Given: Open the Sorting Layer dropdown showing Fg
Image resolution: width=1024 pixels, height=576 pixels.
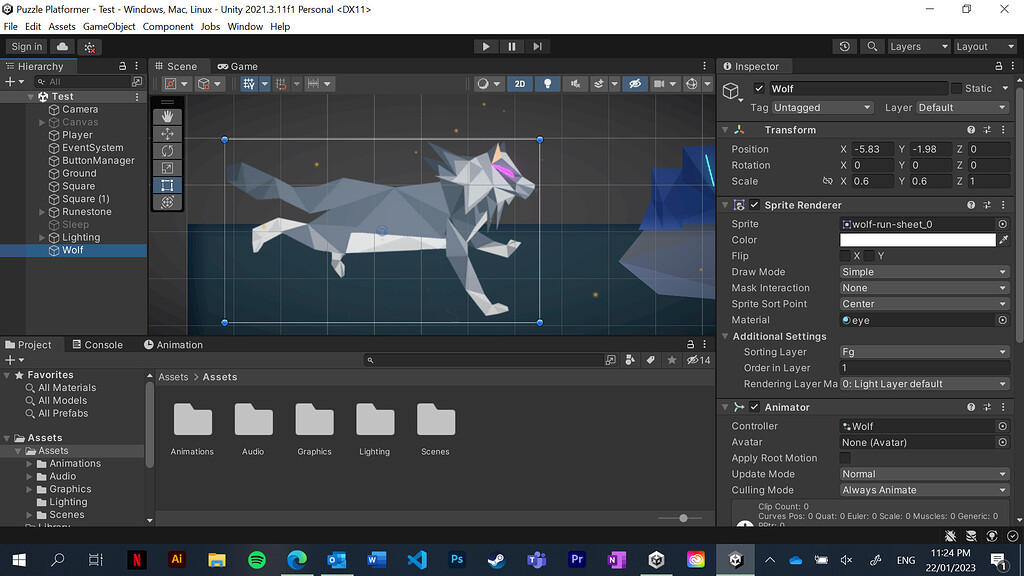Looking at the screenshot, I should pos(922,351).
